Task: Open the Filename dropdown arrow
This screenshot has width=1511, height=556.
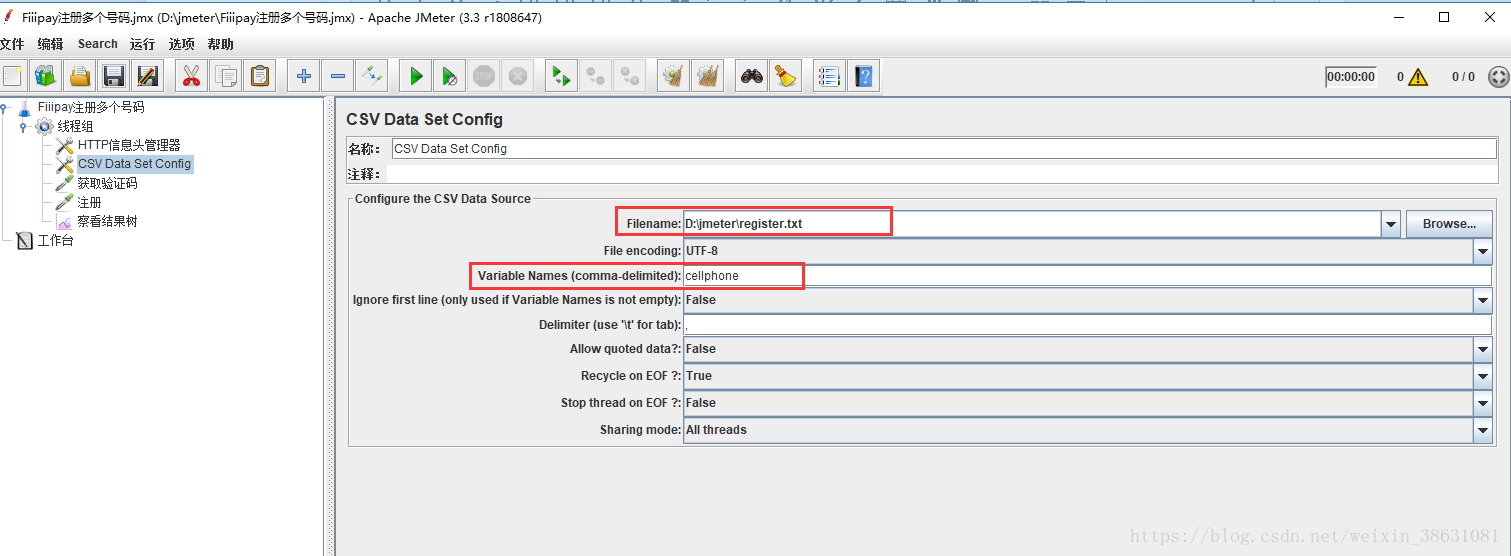Action: (1391, 224)
